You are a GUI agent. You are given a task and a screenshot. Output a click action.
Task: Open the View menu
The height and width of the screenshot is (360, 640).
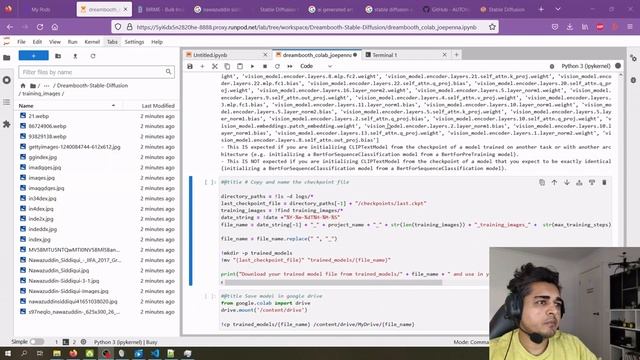pos(55,42)
